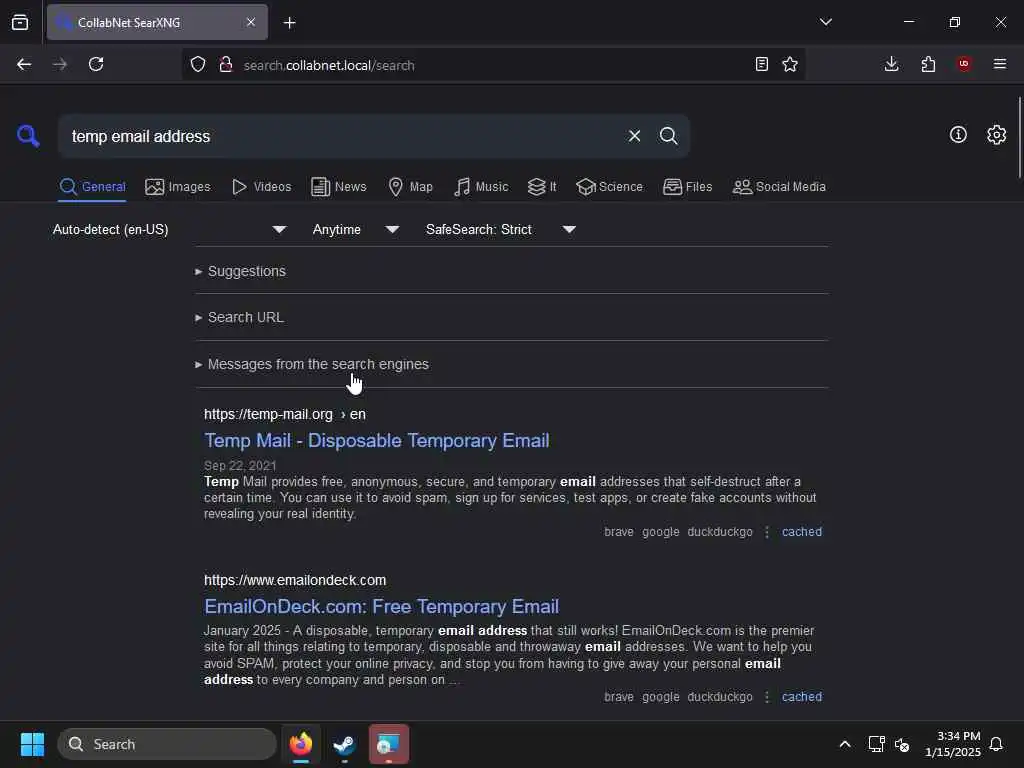1024x768 pixels.
Task: Click 'duckduckgo' tag on EmailOnDeck result
Action: click(x=720, y=697)
